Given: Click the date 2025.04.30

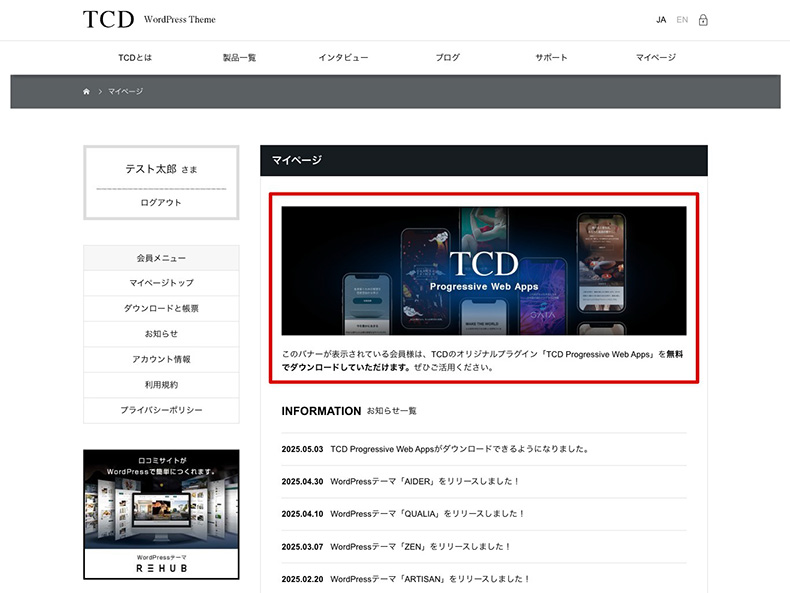Looking at the screenshot, I should pyautogui.click(x=302, y=481).
